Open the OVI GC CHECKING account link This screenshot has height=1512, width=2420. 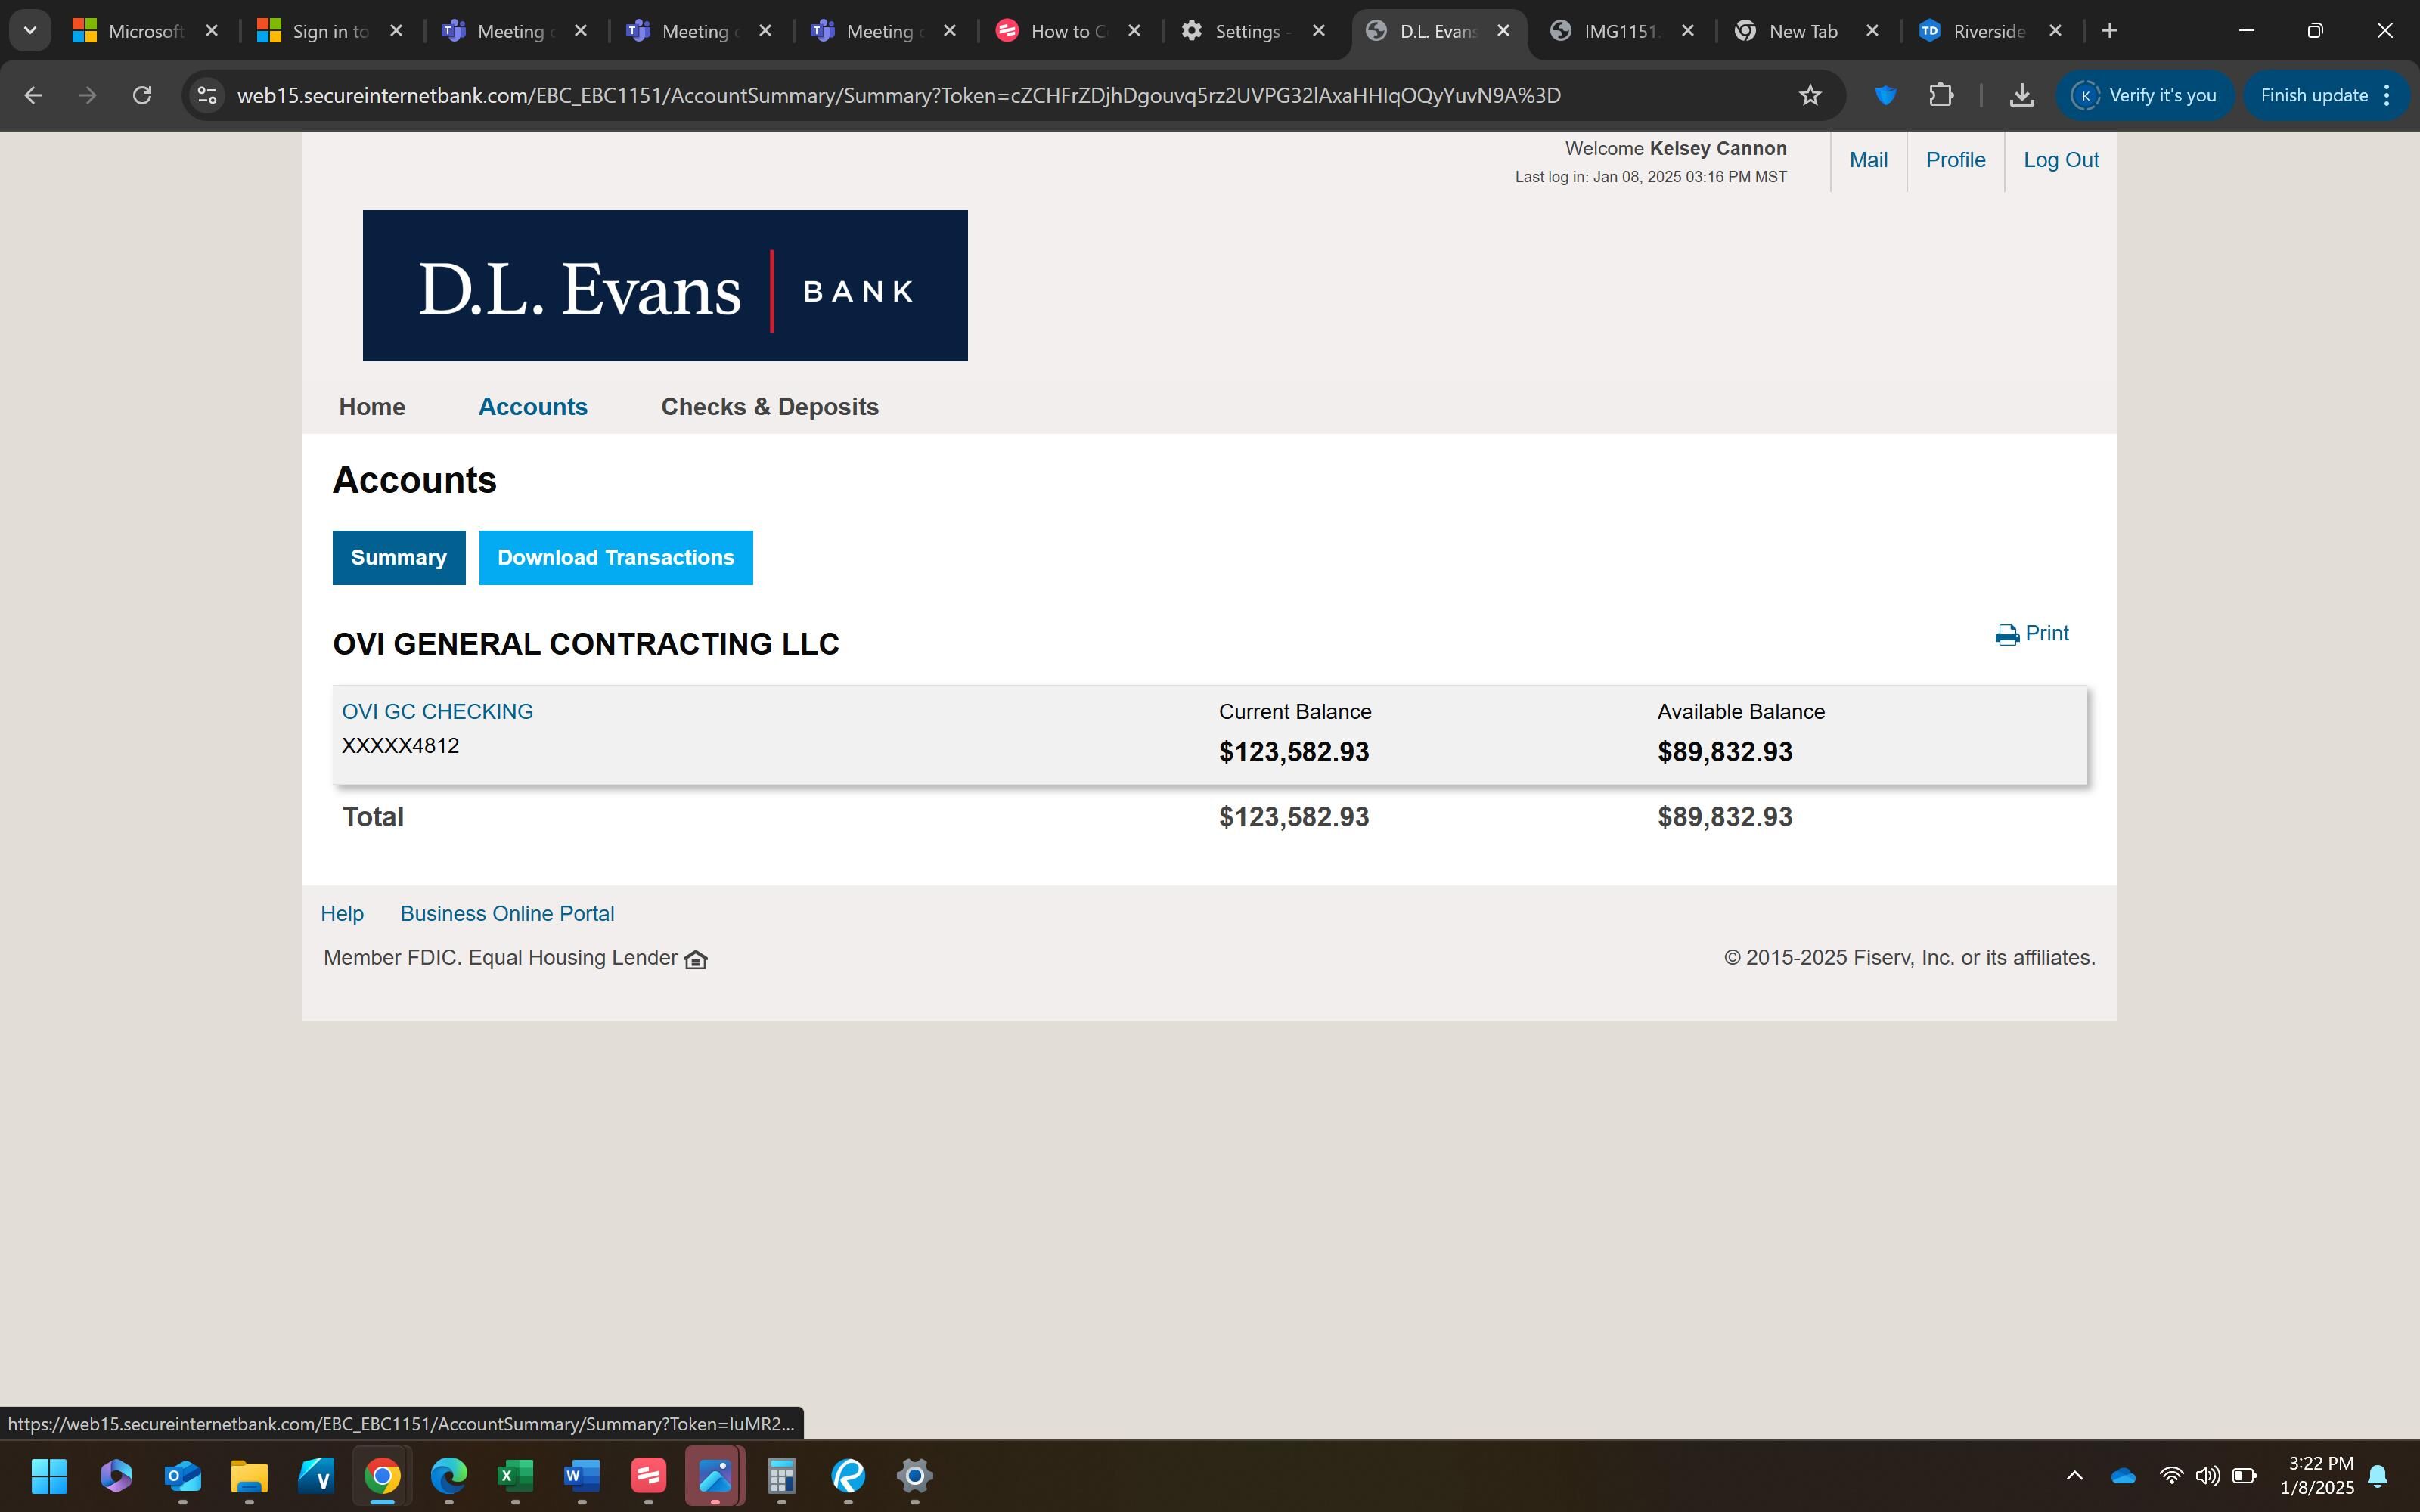click(437, 712)
